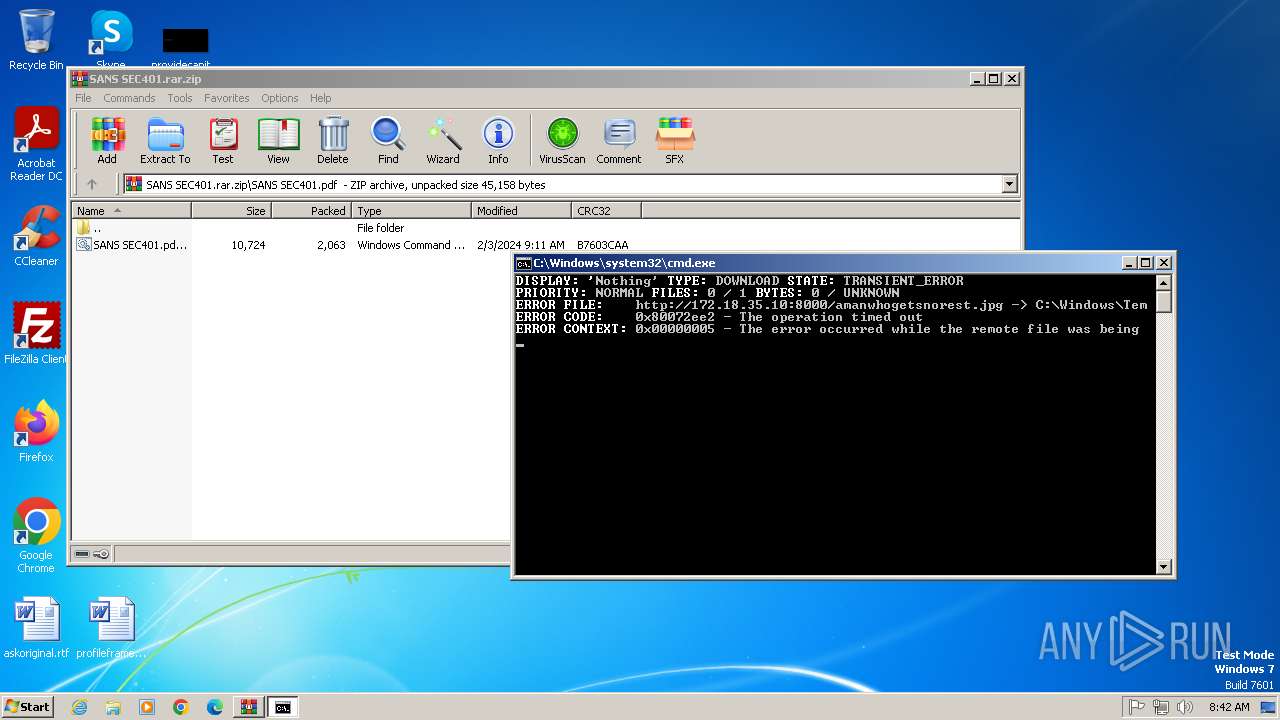Open CCleaner desktop icon
Screen dimensions: 1280x720
[36, 237]
